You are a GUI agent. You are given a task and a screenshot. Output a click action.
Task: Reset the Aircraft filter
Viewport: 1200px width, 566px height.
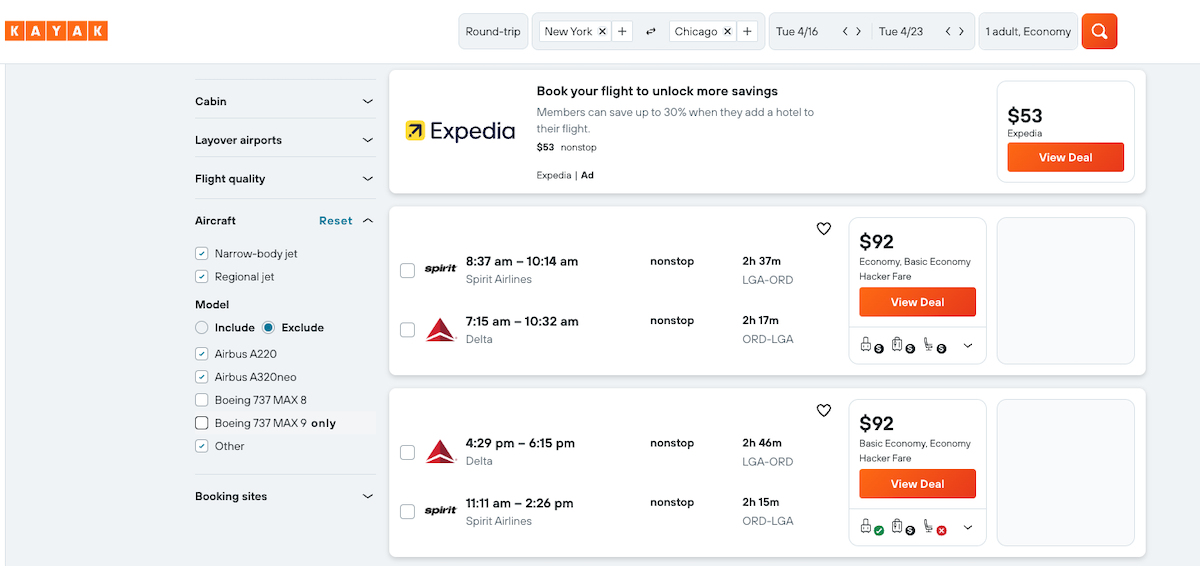335,221
